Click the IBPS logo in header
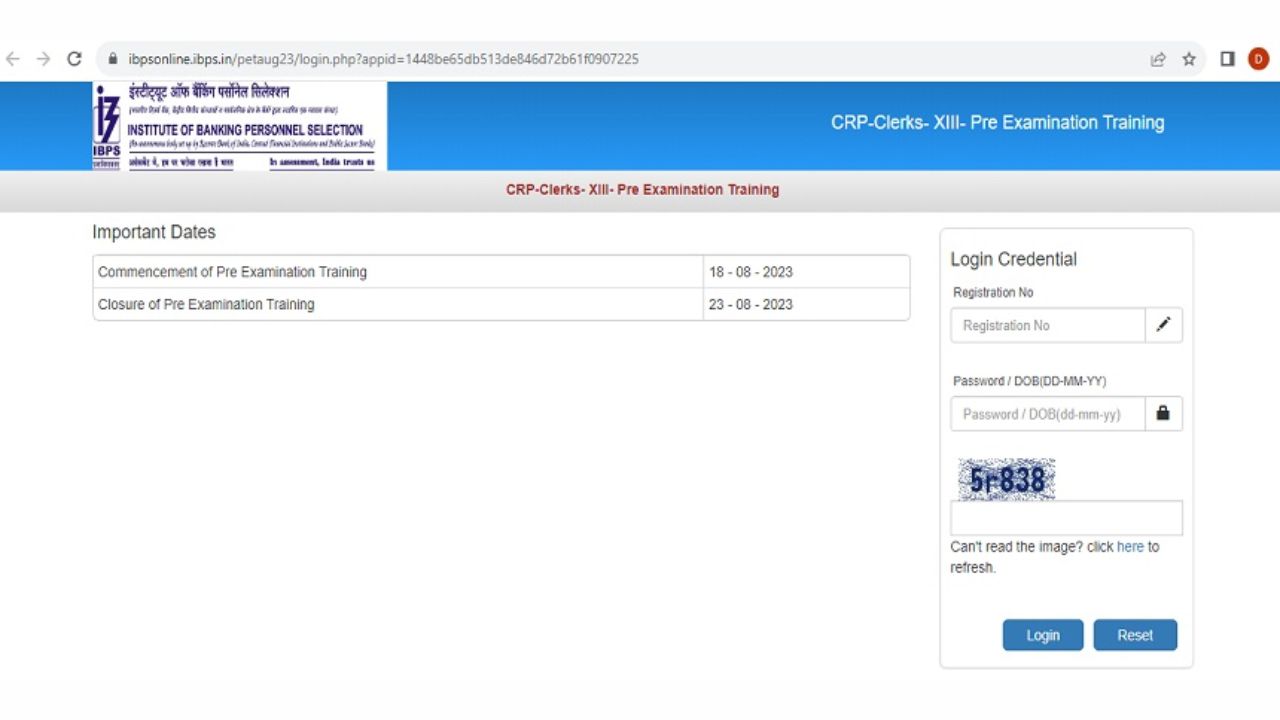Viewport: 1280px width, 720px height. [x=239, y=126]
